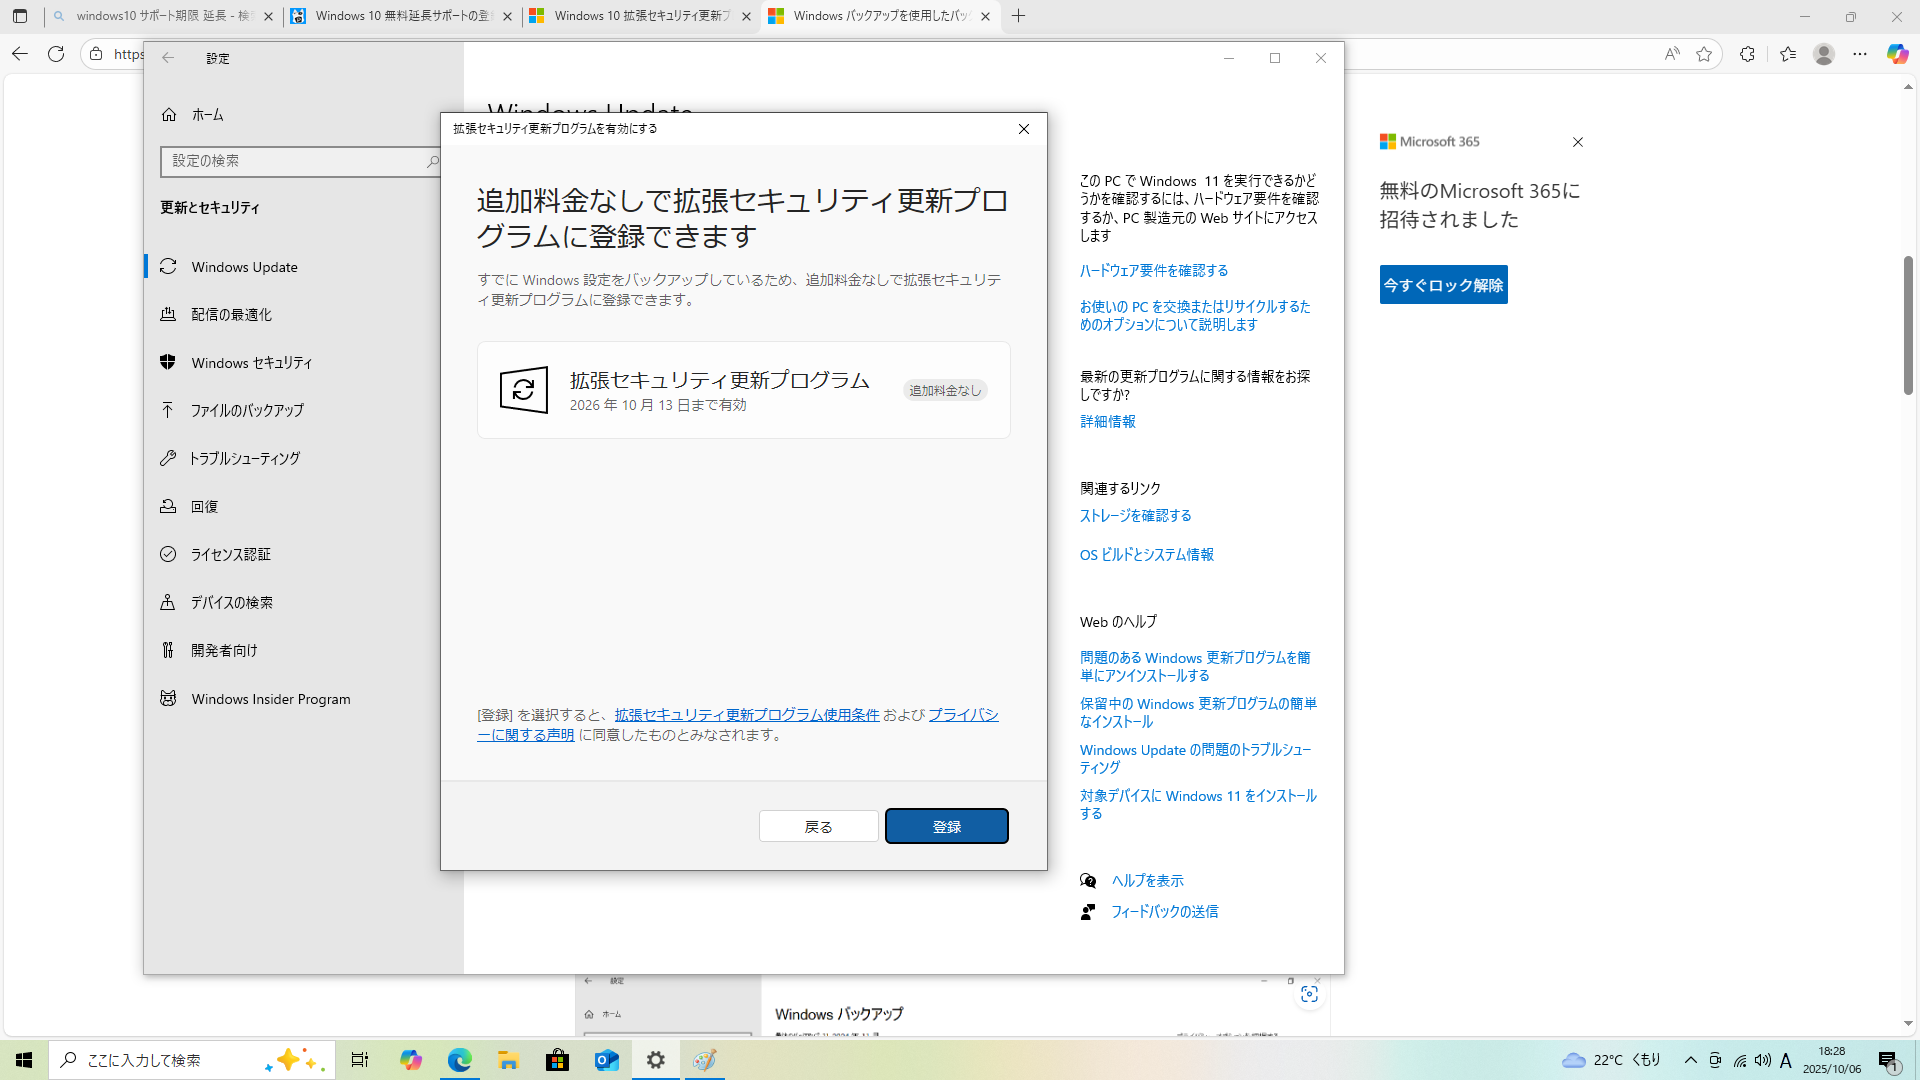
Task: Open トラブルシューティング wrench item
Action: [244, 458]
